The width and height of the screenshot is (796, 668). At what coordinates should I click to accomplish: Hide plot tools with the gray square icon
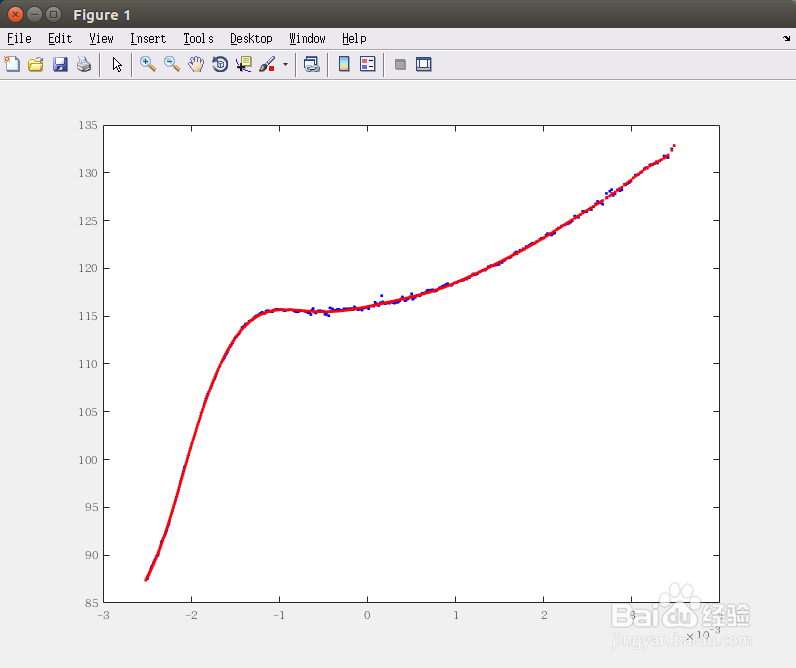(x=400, y=64)
